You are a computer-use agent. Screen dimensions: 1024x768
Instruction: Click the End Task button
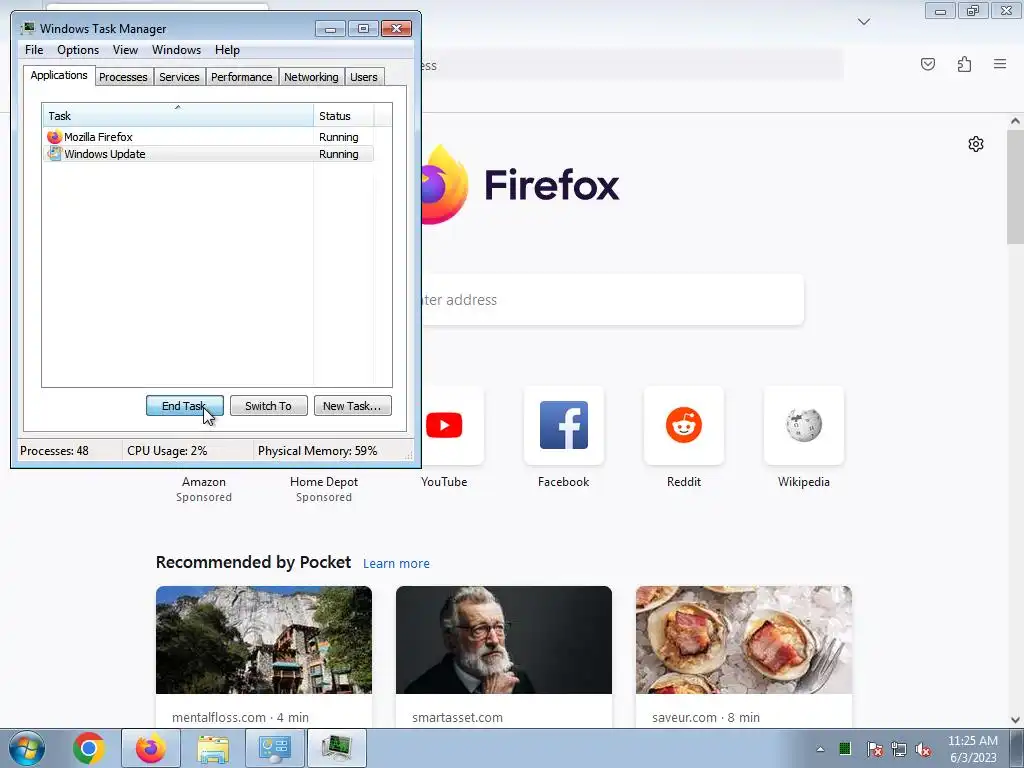coord(185,406)
